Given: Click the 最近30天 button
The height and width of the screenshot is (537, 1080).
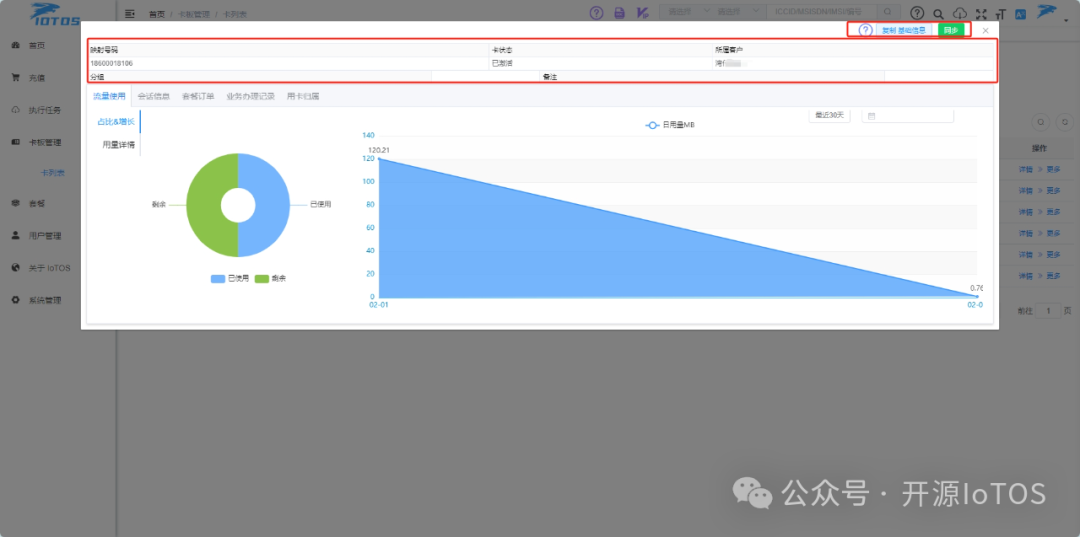Looking at the screenshot, I should [x=829, y=116].
